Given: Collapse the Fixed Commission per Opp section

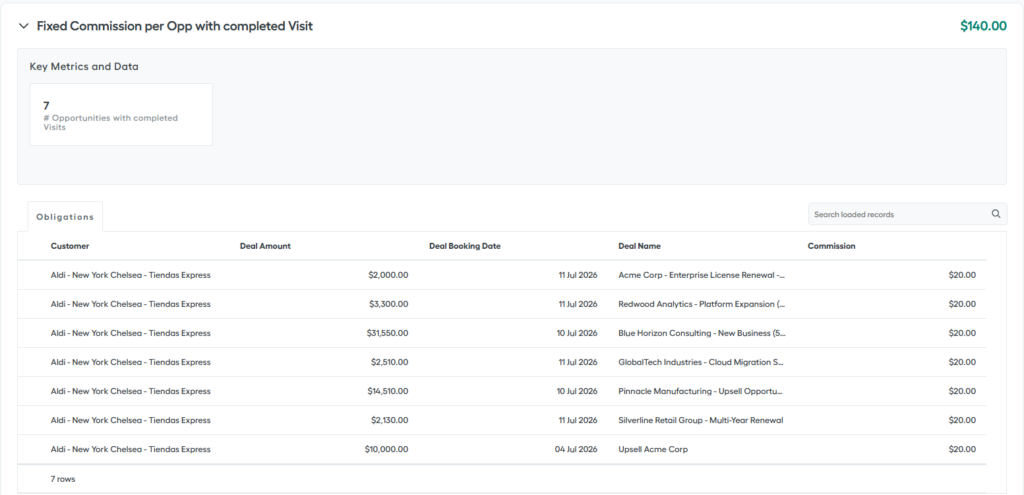Looking at the screenshot, I should click(x=24, y=26).
